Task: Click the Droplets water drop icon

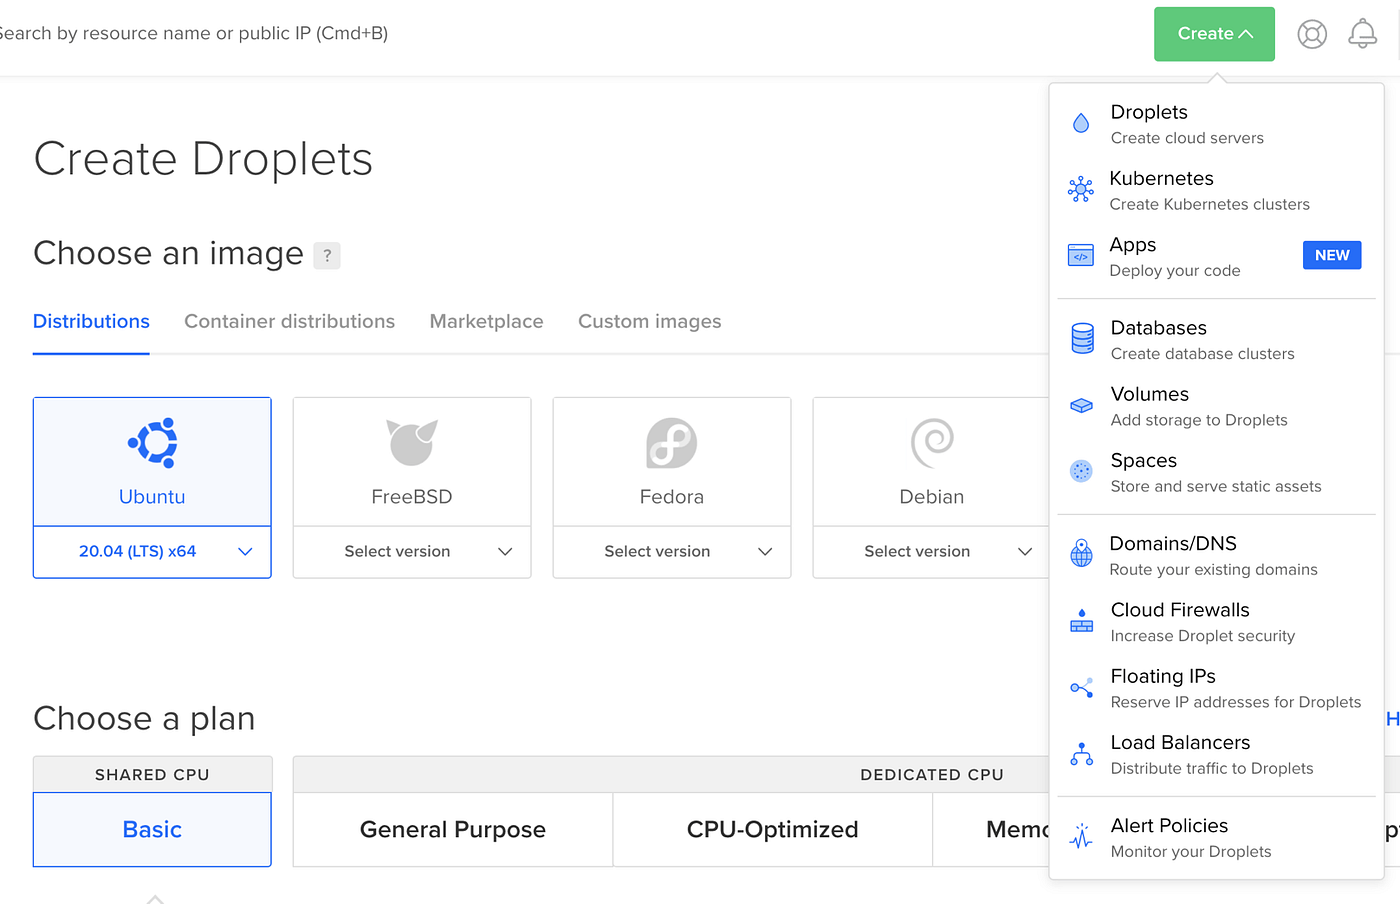Action: (1081, 123)
